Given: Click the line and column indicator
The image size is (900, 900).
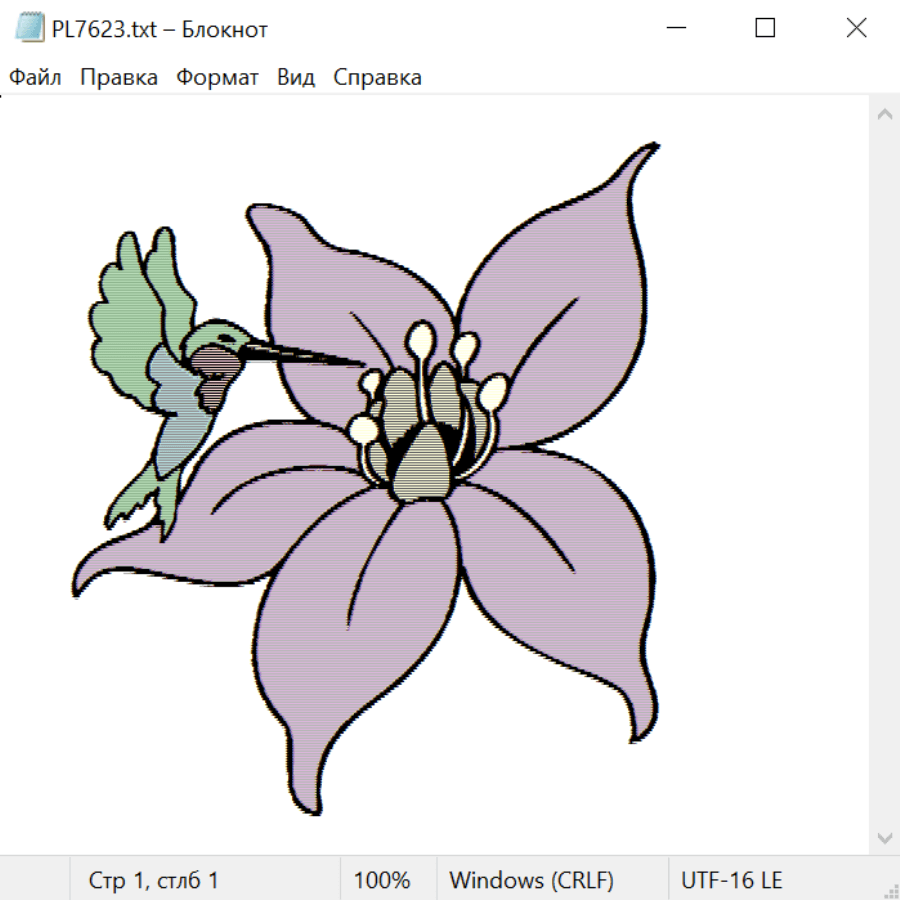Looking at the screenshot, I should coord(154,880).
